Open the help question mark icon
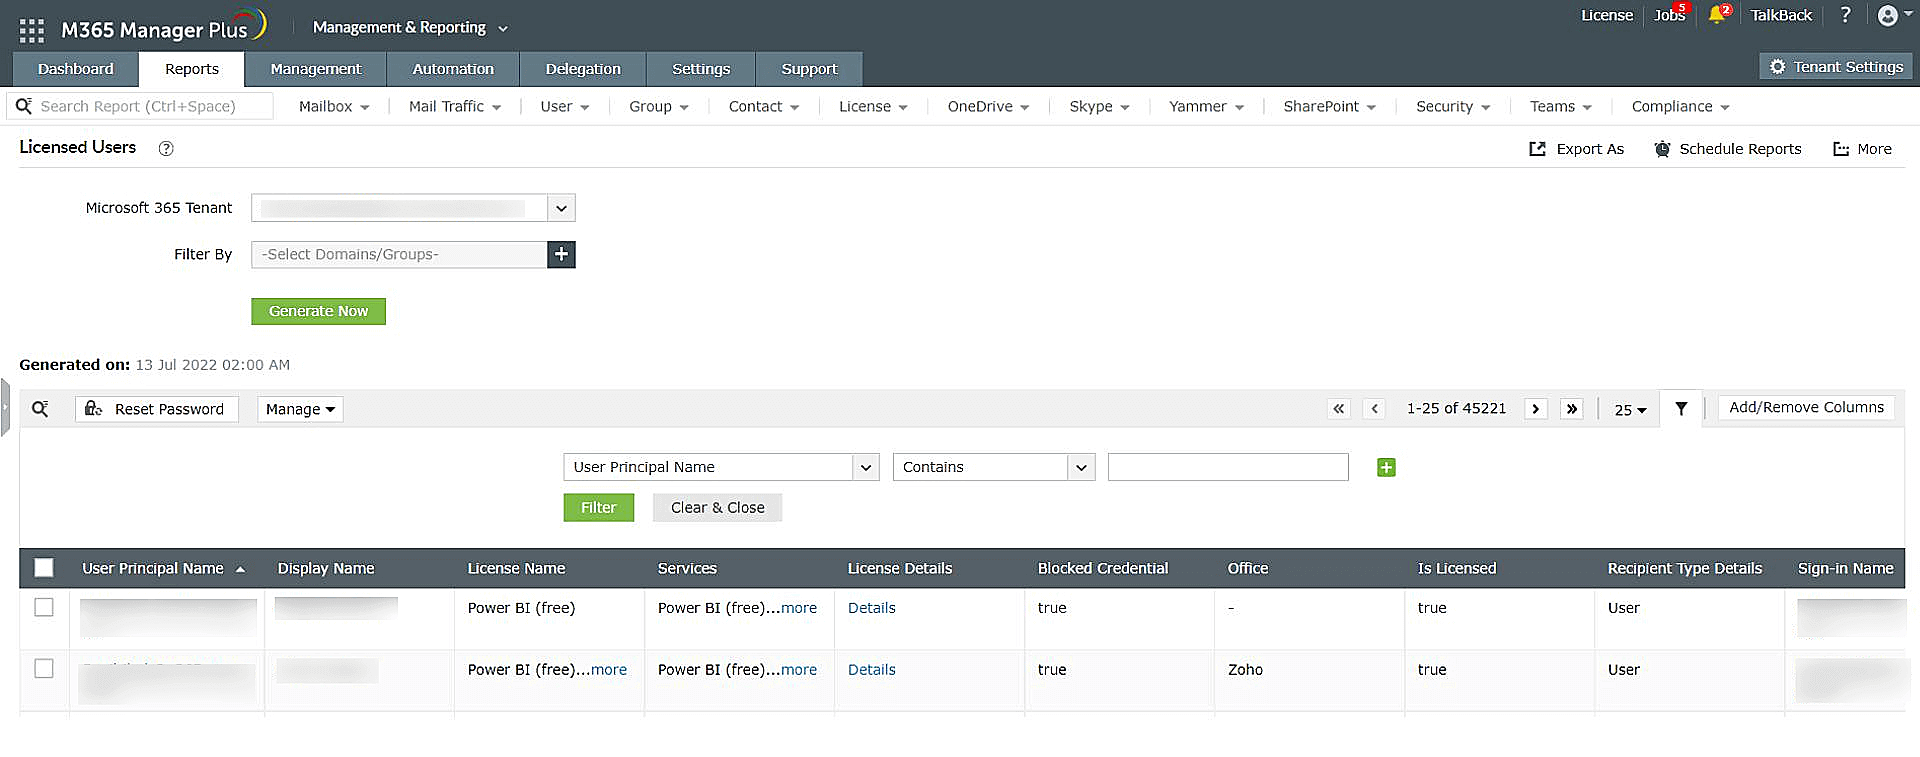The image size is (1920, 757). [x=1846, y=15]
